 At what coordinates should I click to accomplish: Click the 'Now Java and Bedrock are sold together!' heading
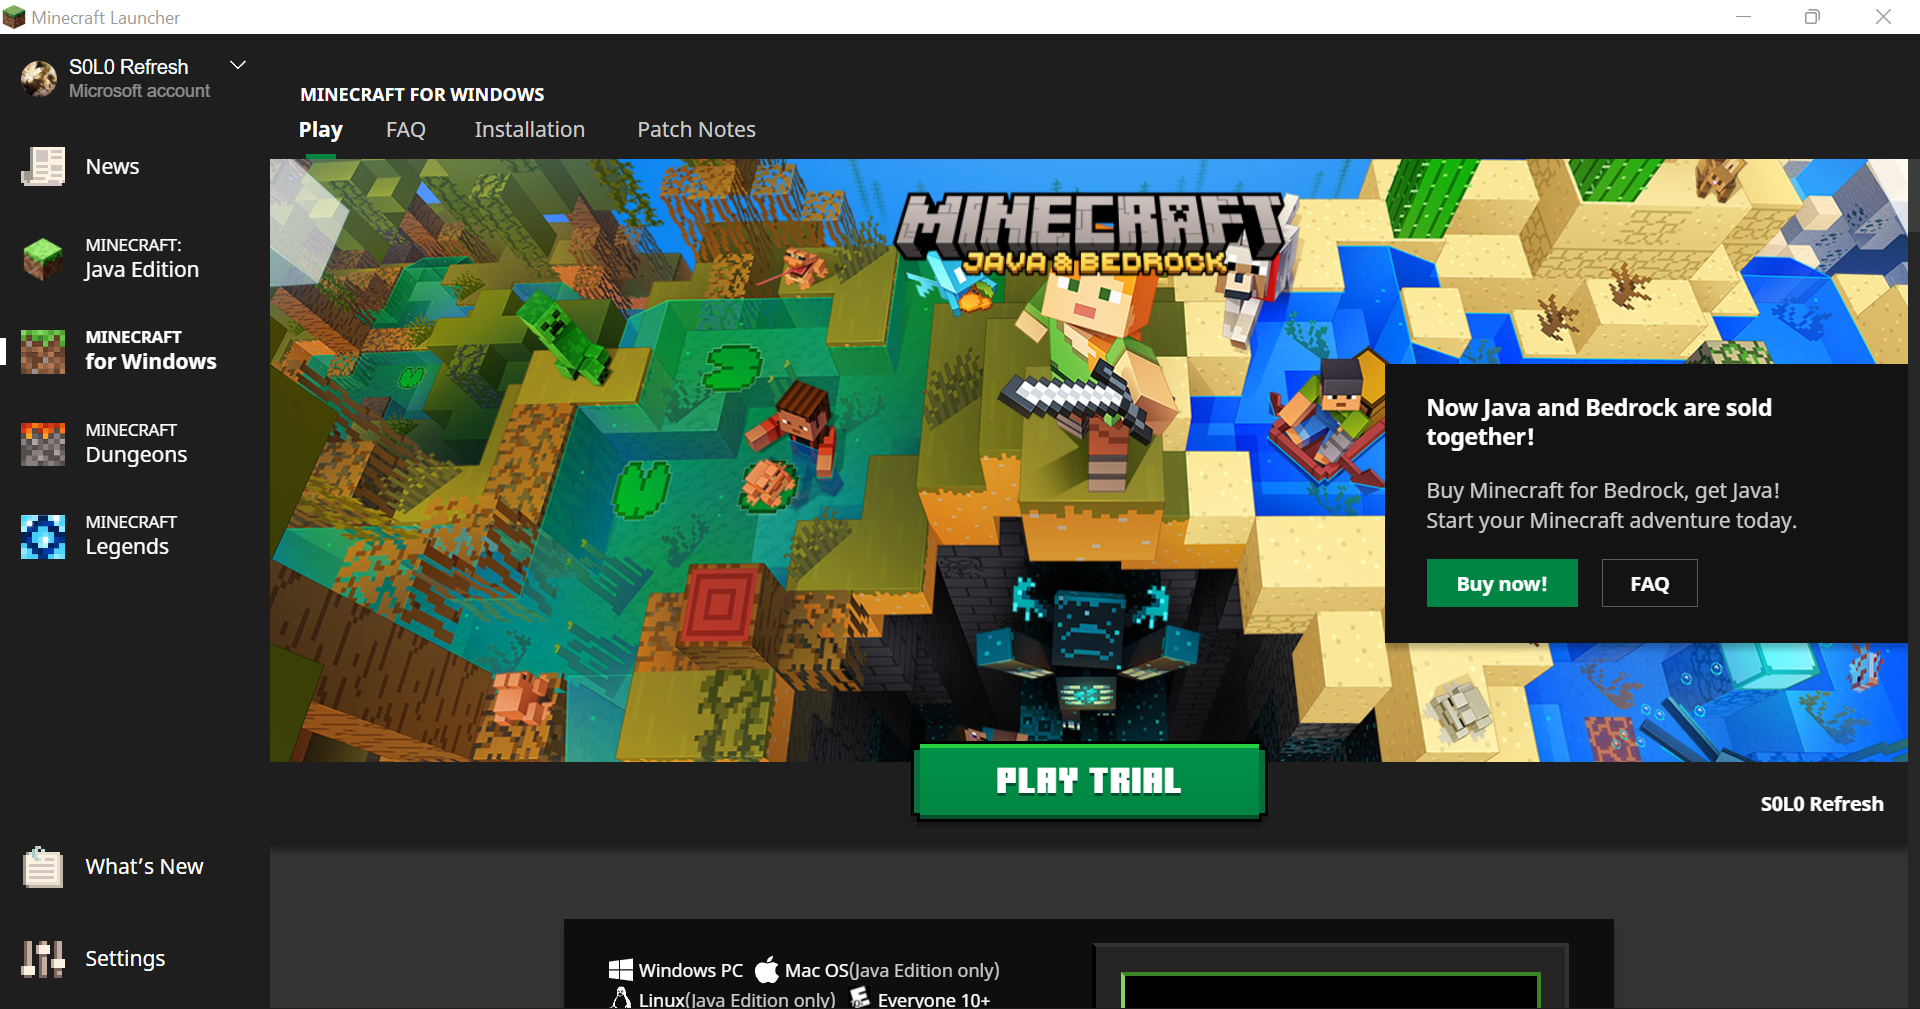point(1599,422)
